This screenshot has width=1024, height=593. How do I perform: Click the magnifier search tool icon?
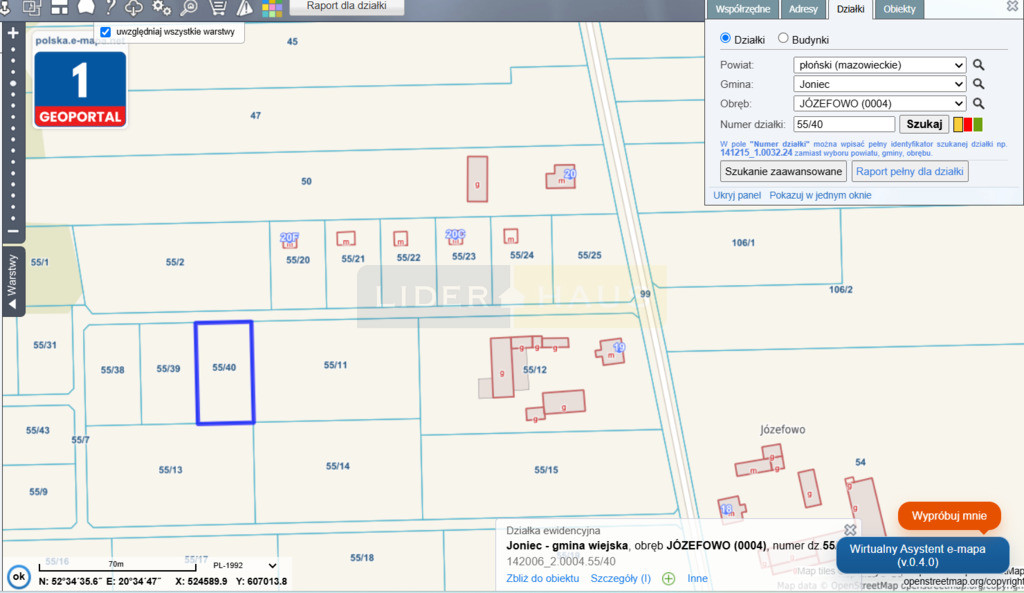point(189,7)
